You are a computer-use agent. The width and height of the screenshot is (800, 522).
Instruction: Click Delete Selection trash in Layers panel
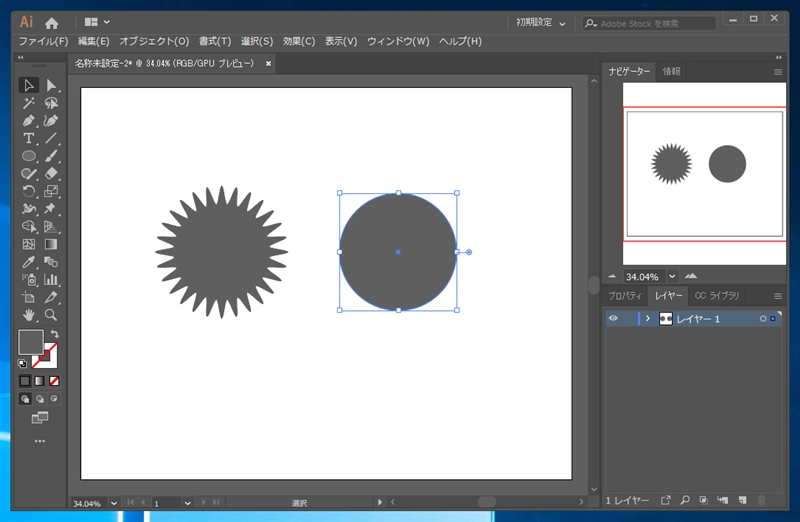[x=761, y=501]
